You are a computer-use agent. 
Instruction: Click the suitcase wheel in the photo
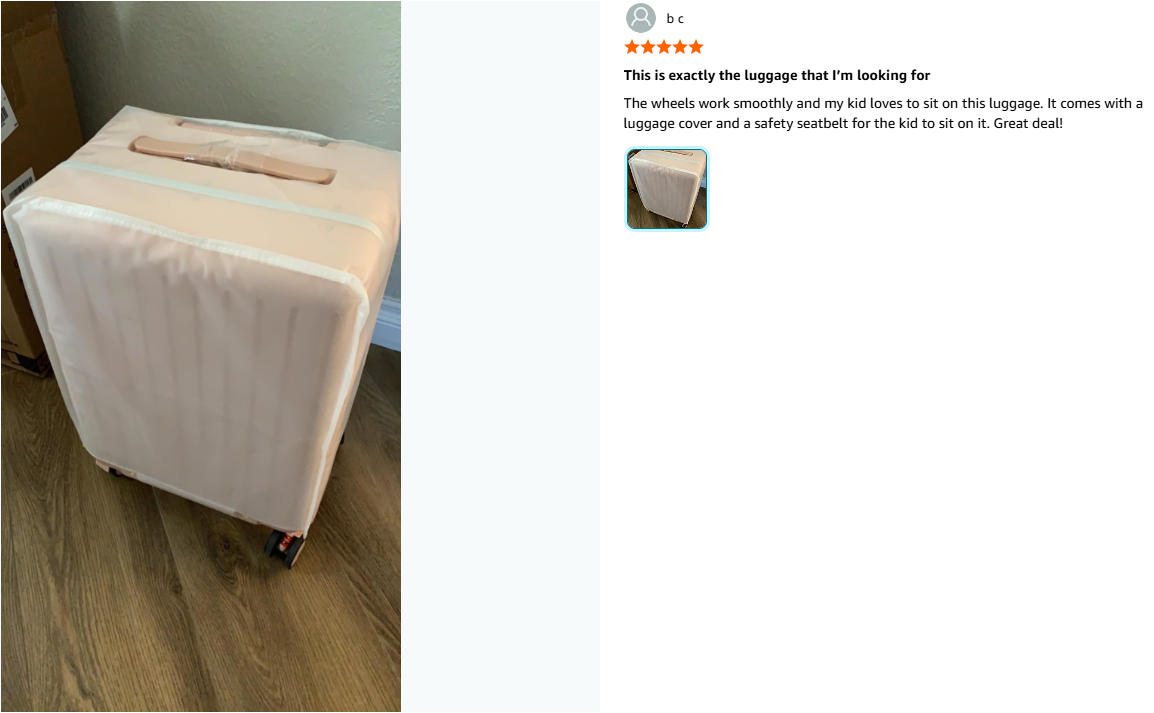pyautogui.click(x=285, y=547)
